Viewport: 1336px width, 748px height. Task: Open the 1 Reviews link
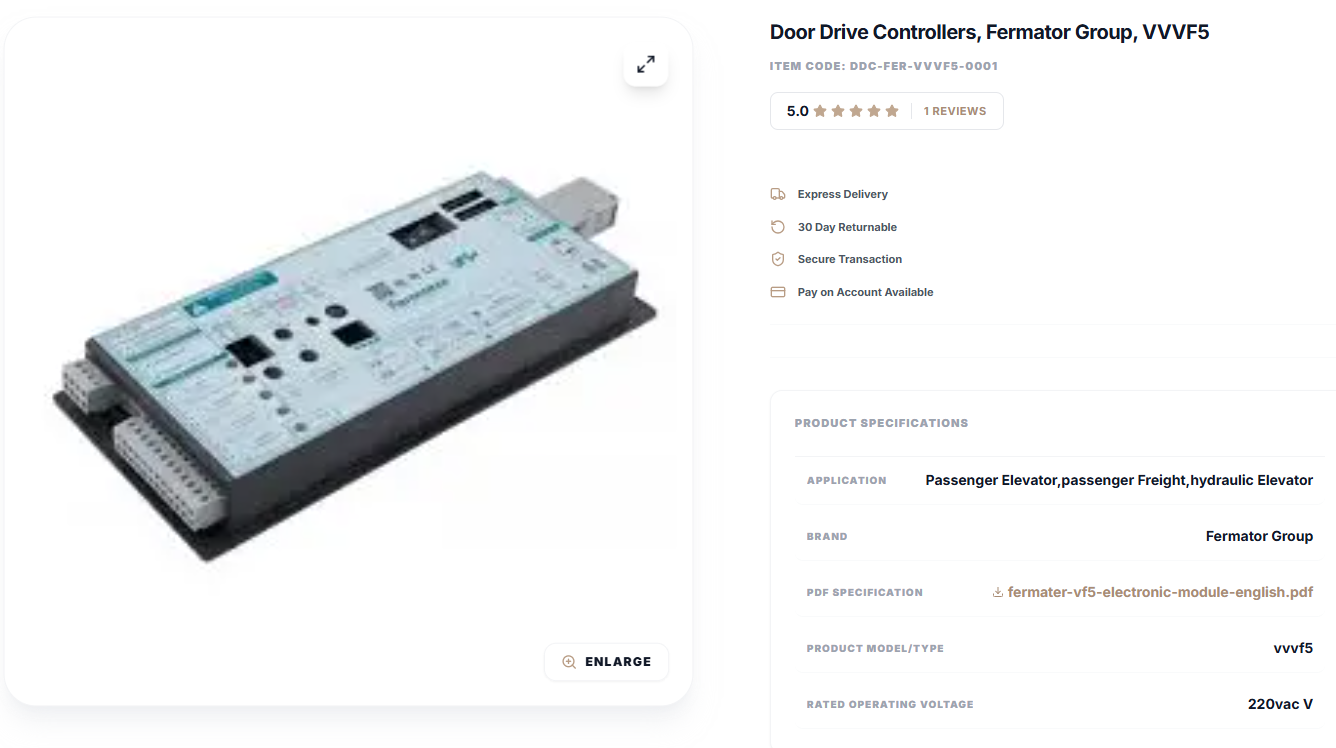[x=955, y=111]
